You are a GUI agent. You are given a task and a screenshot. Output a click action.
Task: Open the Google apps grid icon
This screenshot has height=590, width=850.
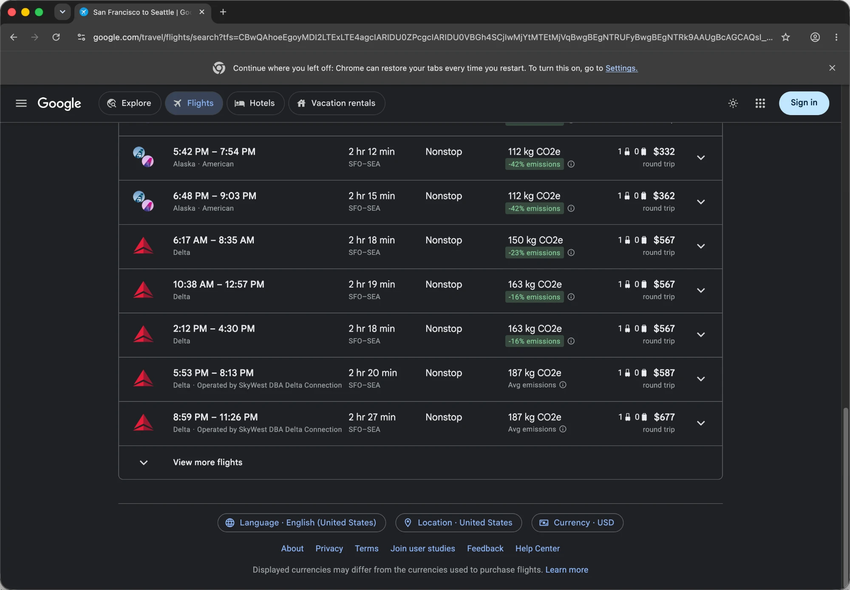click(760, 103)
